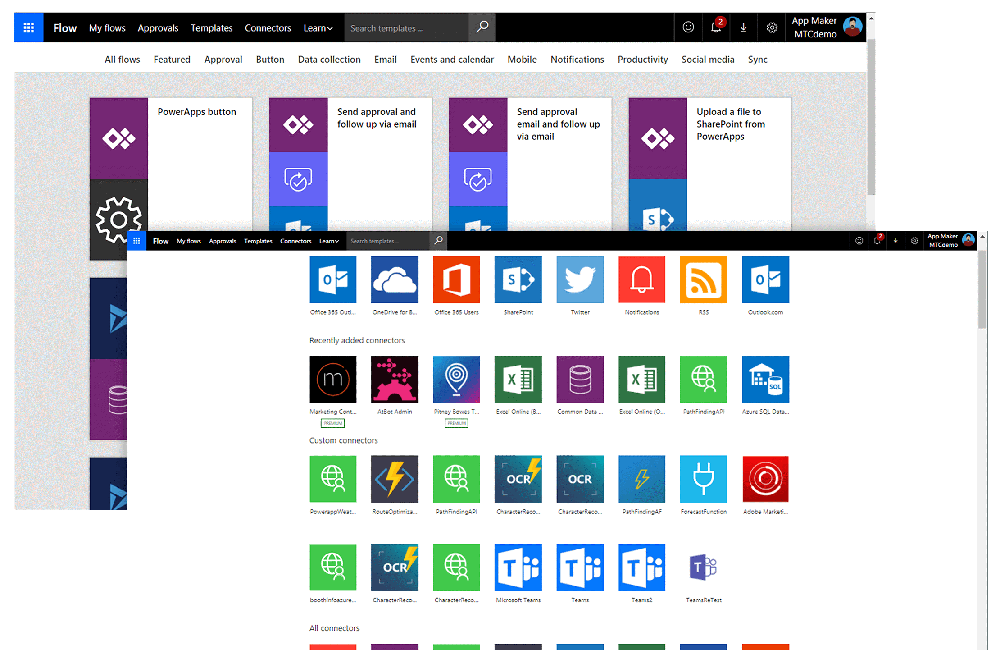
Task: Expand the Learn menu in Connectors window
Action: pos(329,241)
